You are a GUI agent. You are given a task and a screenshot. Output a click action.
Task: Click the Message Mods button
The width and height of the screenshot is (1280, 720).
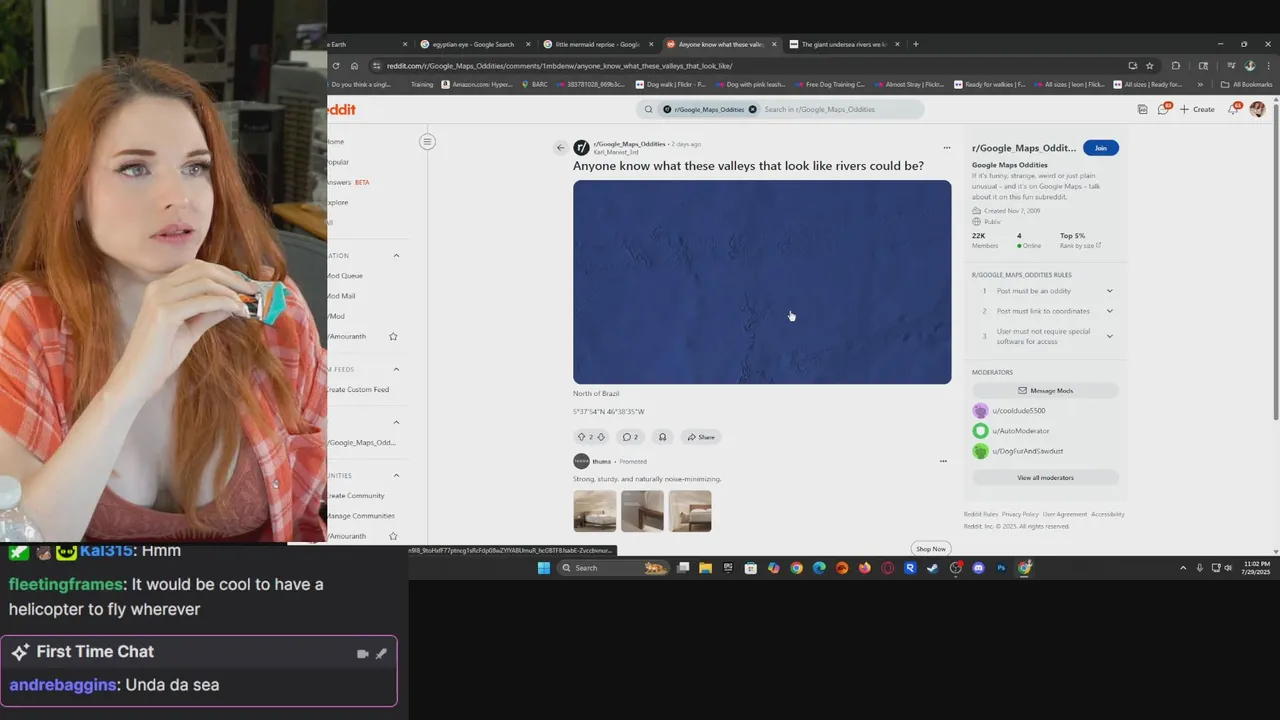click(x=1045, y=390)
